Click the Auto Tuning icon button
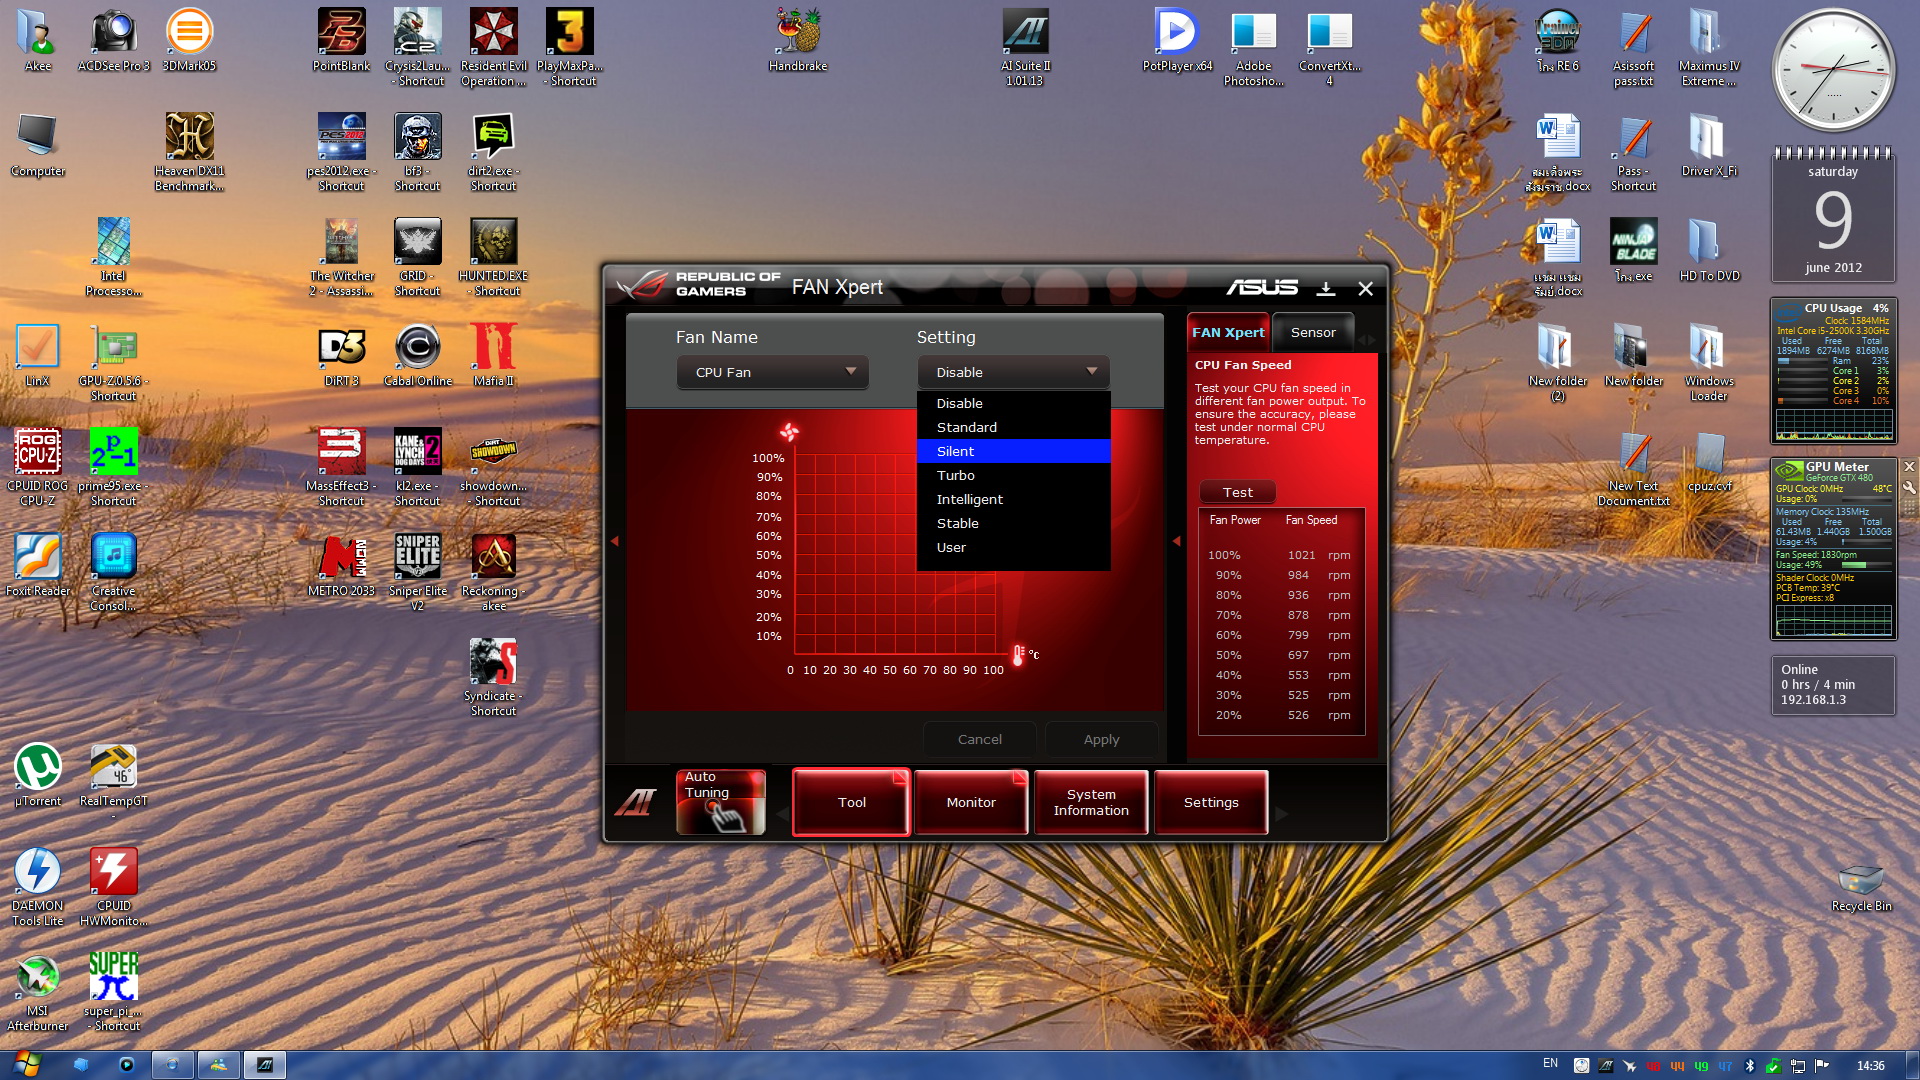1920x1080 pixels. tap(720, 801)
